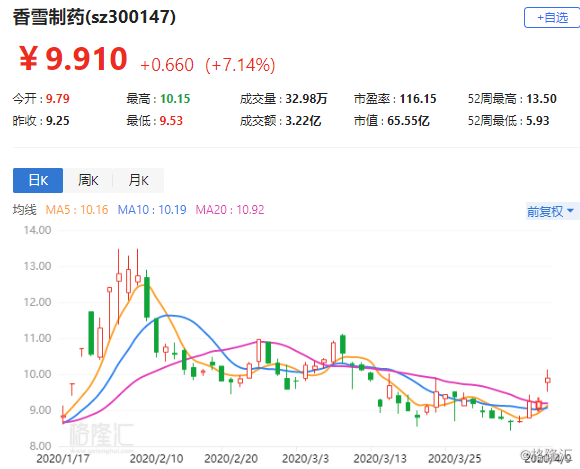580x469 pixels.
Task: Click the 14.00 price axis label
Action: click(37, 230)
